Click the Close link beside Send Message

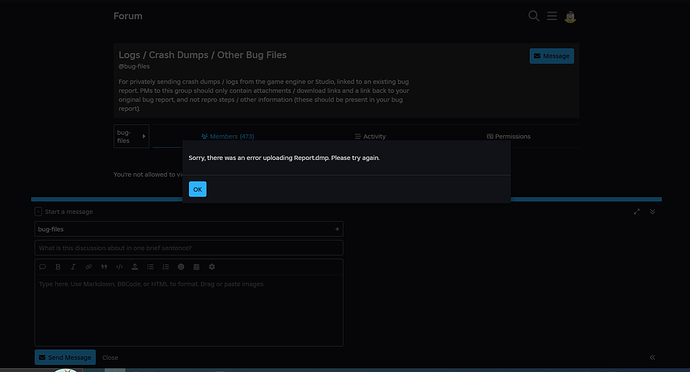point(110,357)
